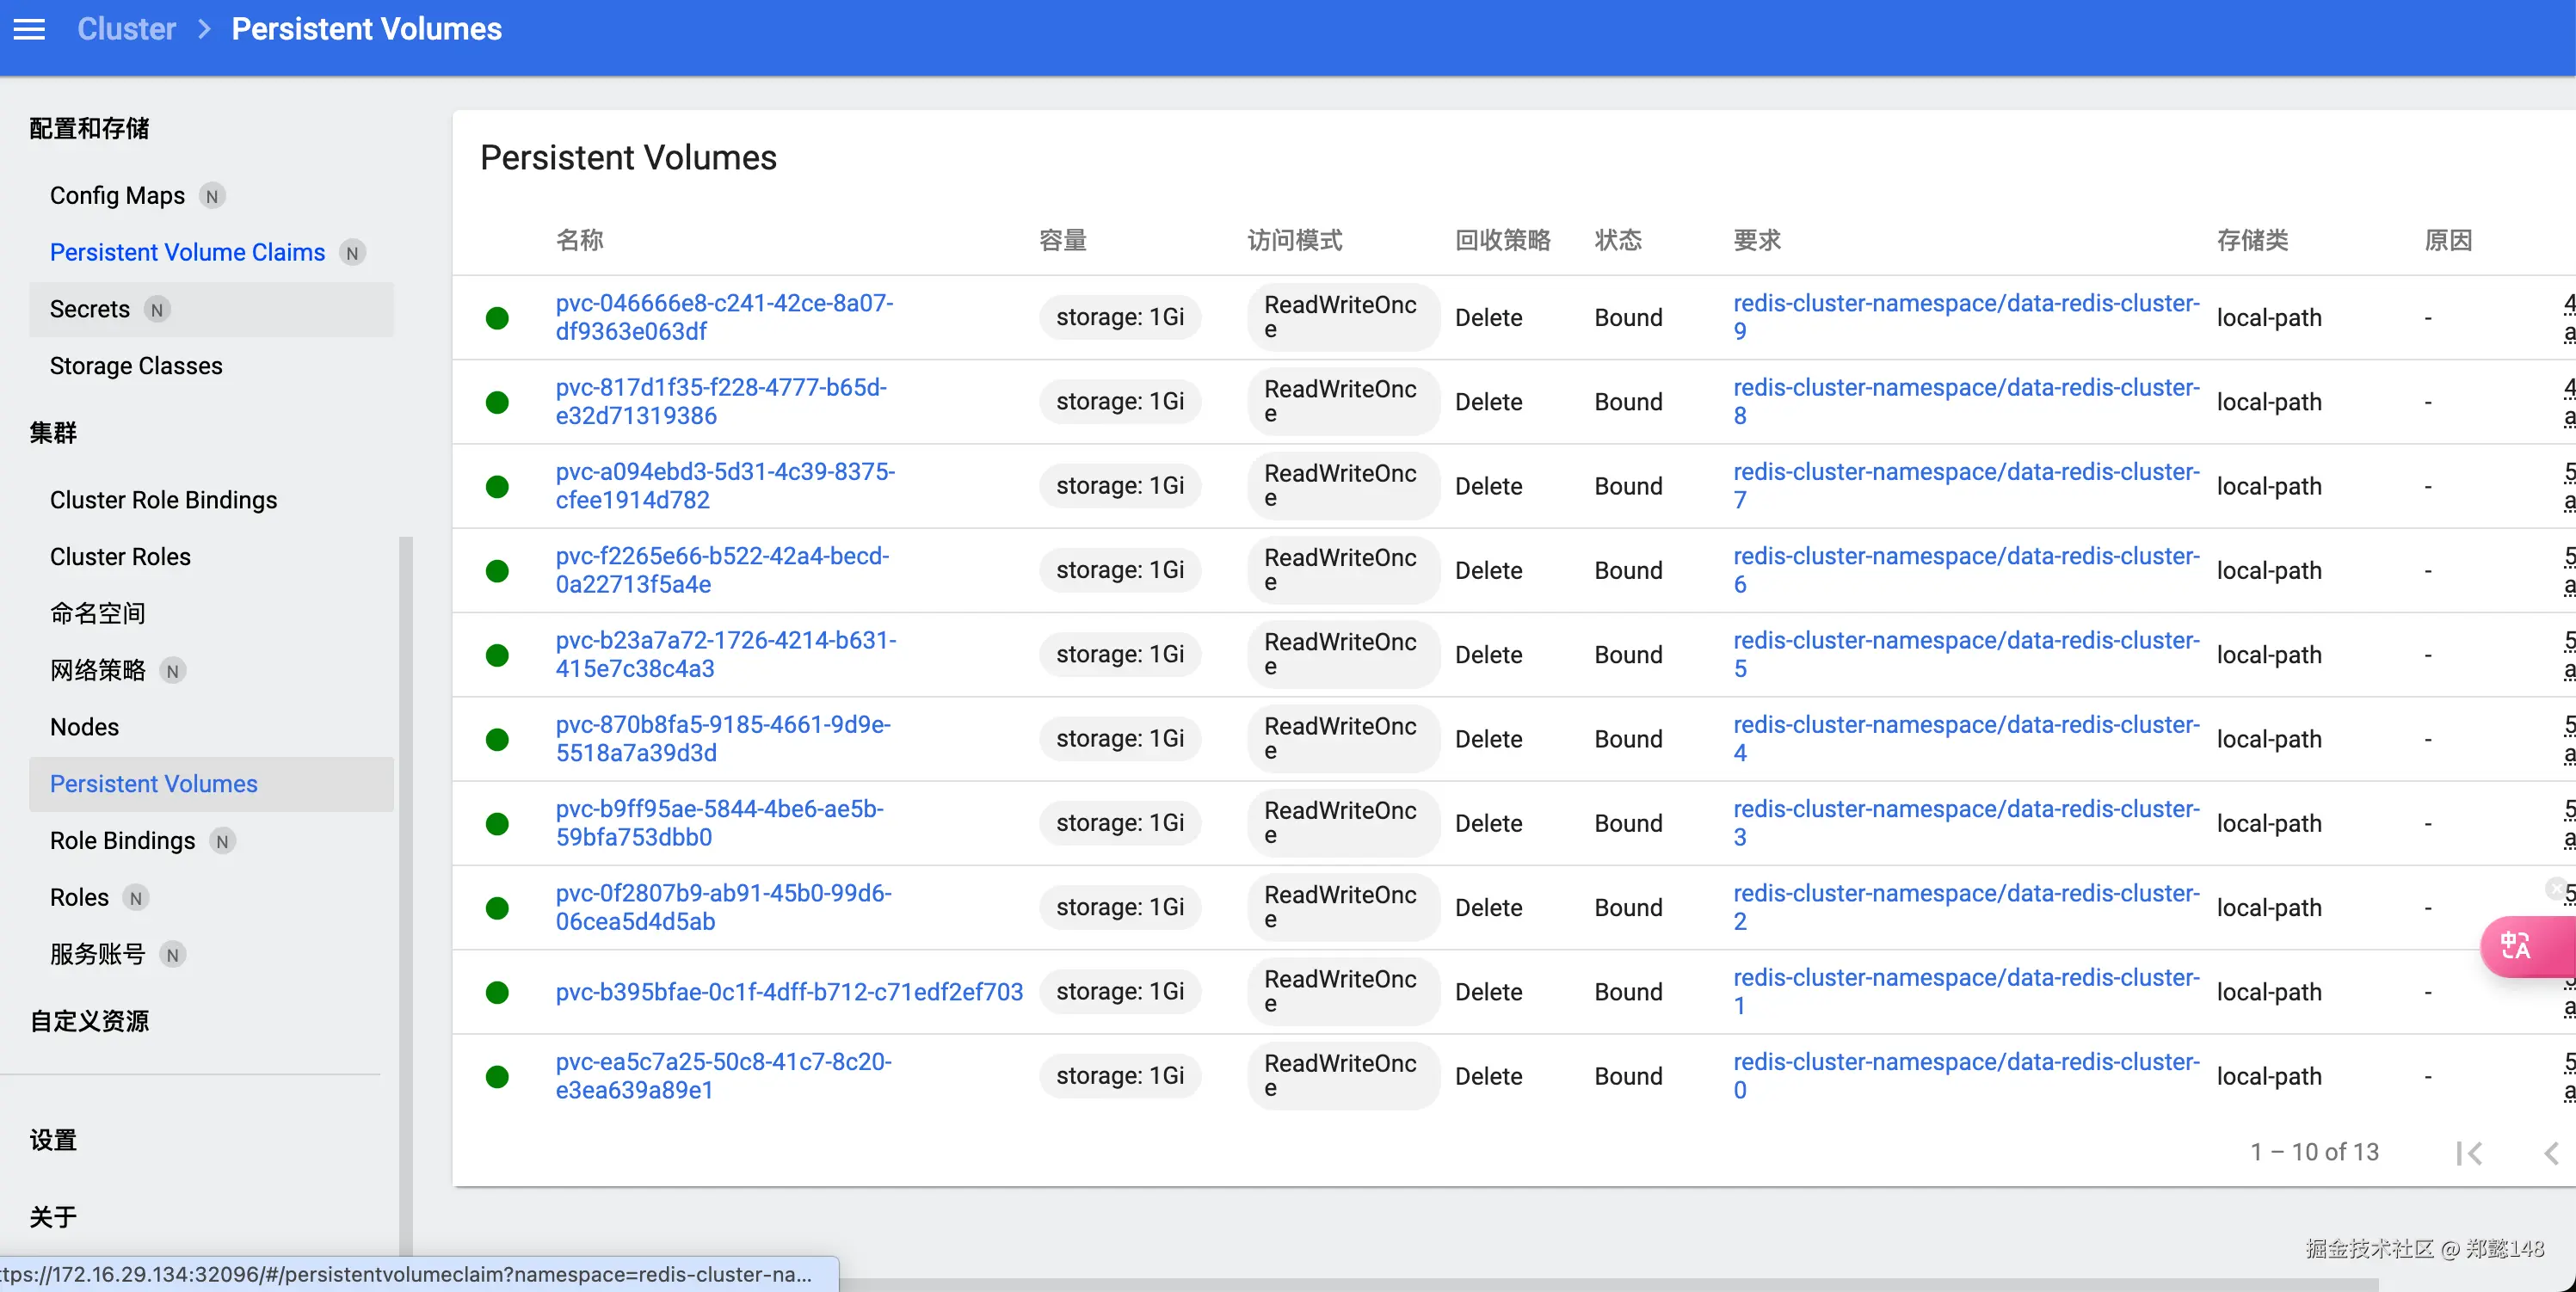
Task: Open Persistent Volume Claims in sidebar
Action: (187, 252)
